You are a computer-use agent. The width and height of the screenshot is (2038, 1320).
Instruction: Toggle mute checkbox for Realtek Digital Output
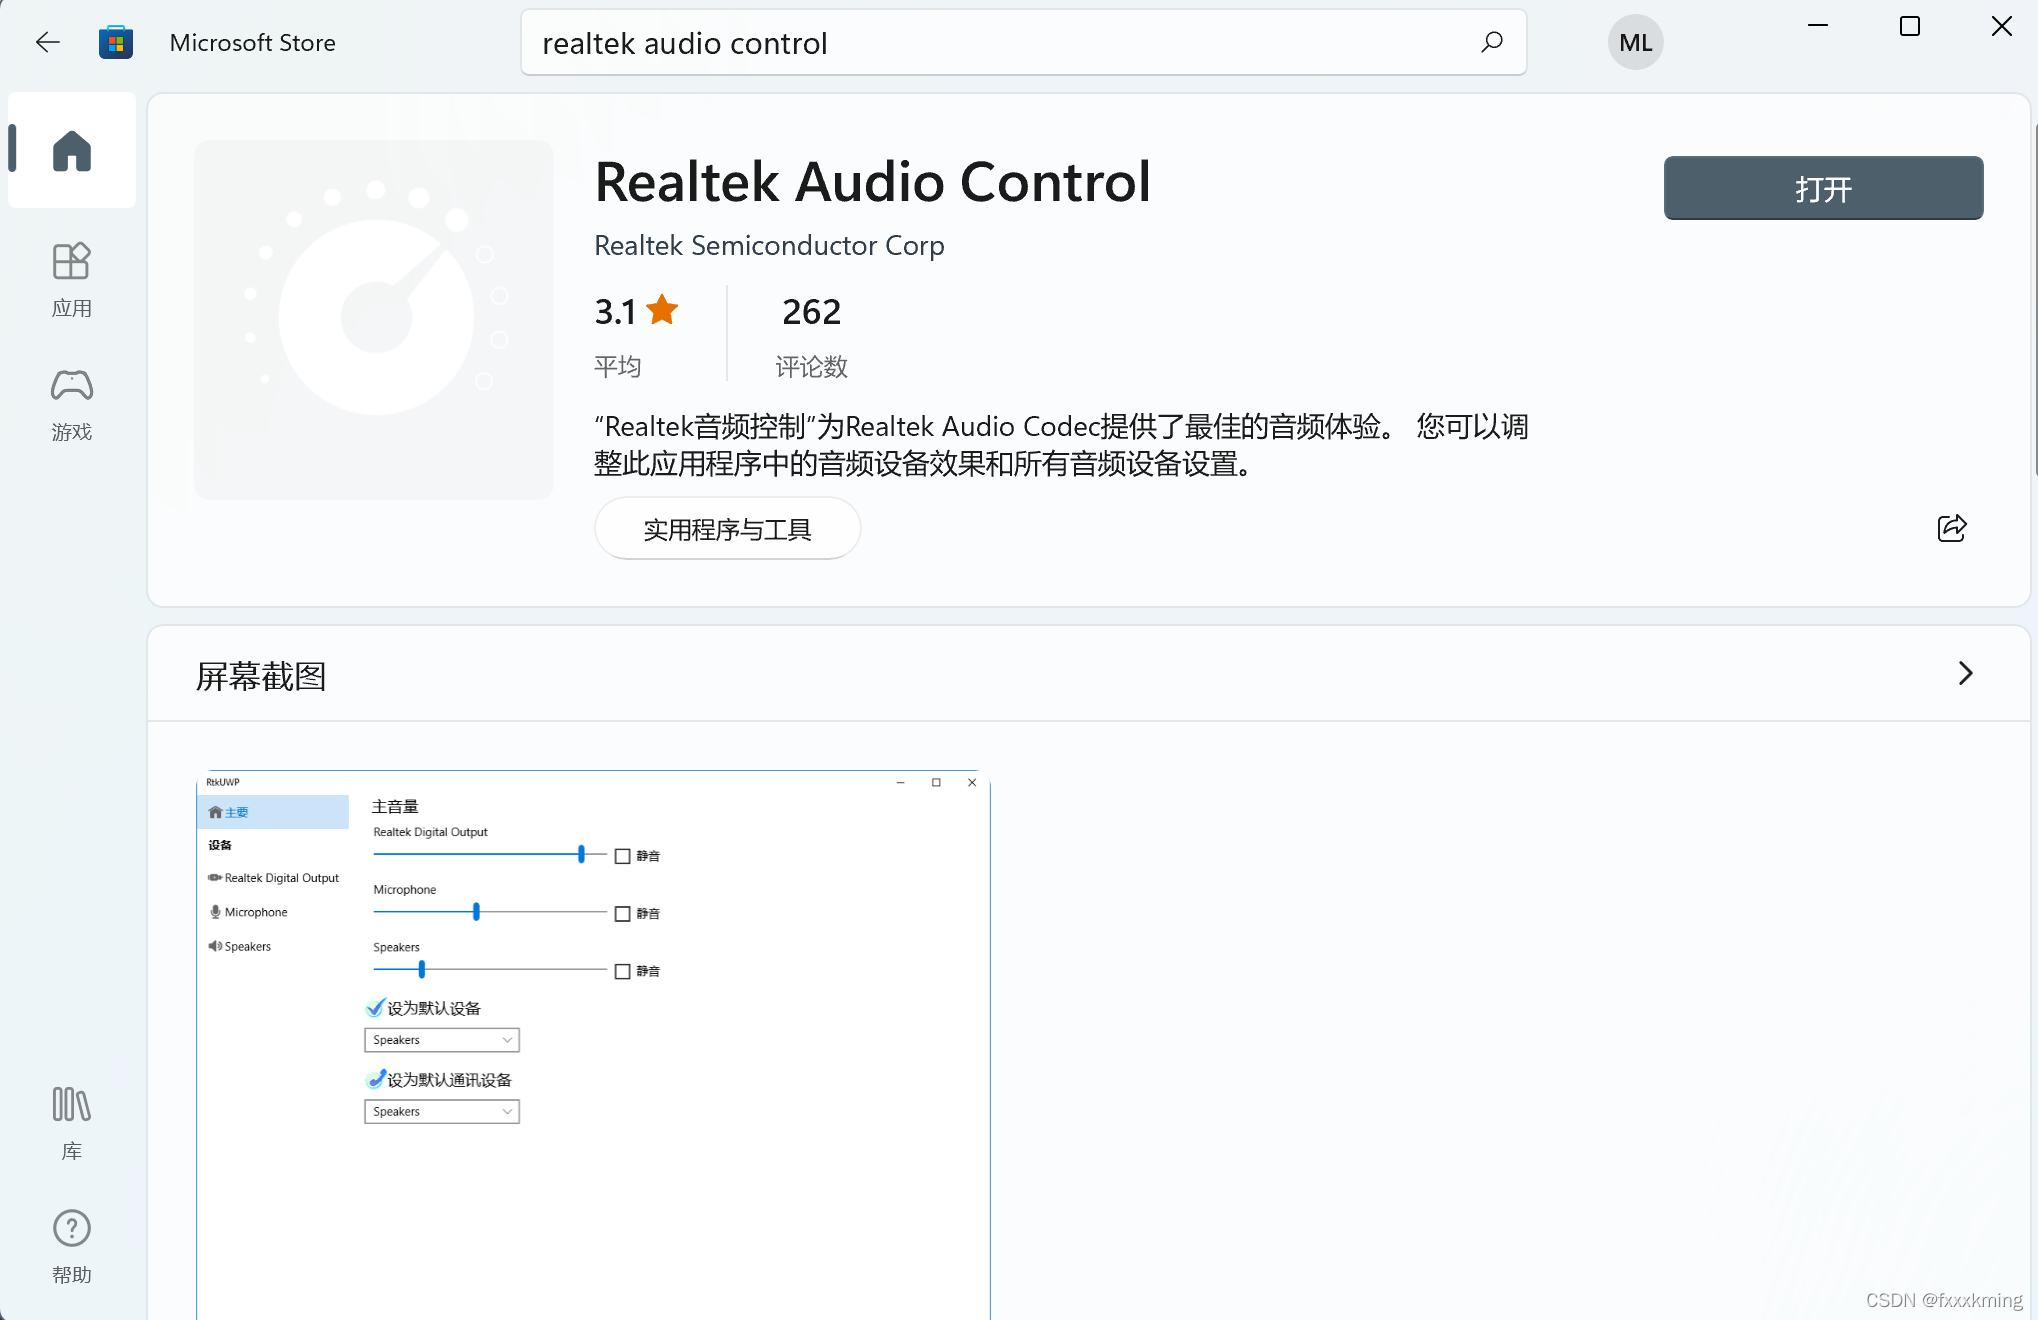click(x=622, y=856)
